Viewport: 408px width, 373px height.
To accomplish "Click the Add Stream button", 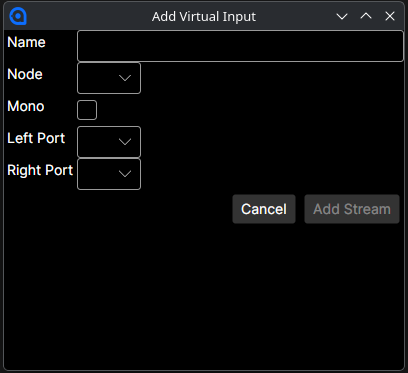I will [x=352, y=209].
